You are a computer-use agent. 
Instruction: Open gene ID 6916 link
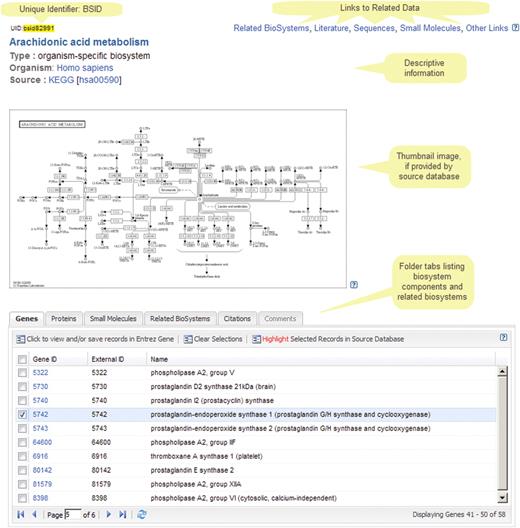tap(40, 456)
